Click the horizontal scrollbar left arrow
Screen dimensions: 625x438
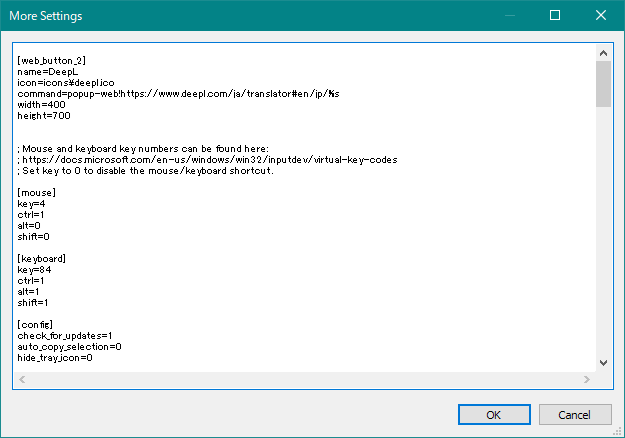(22, 379)
